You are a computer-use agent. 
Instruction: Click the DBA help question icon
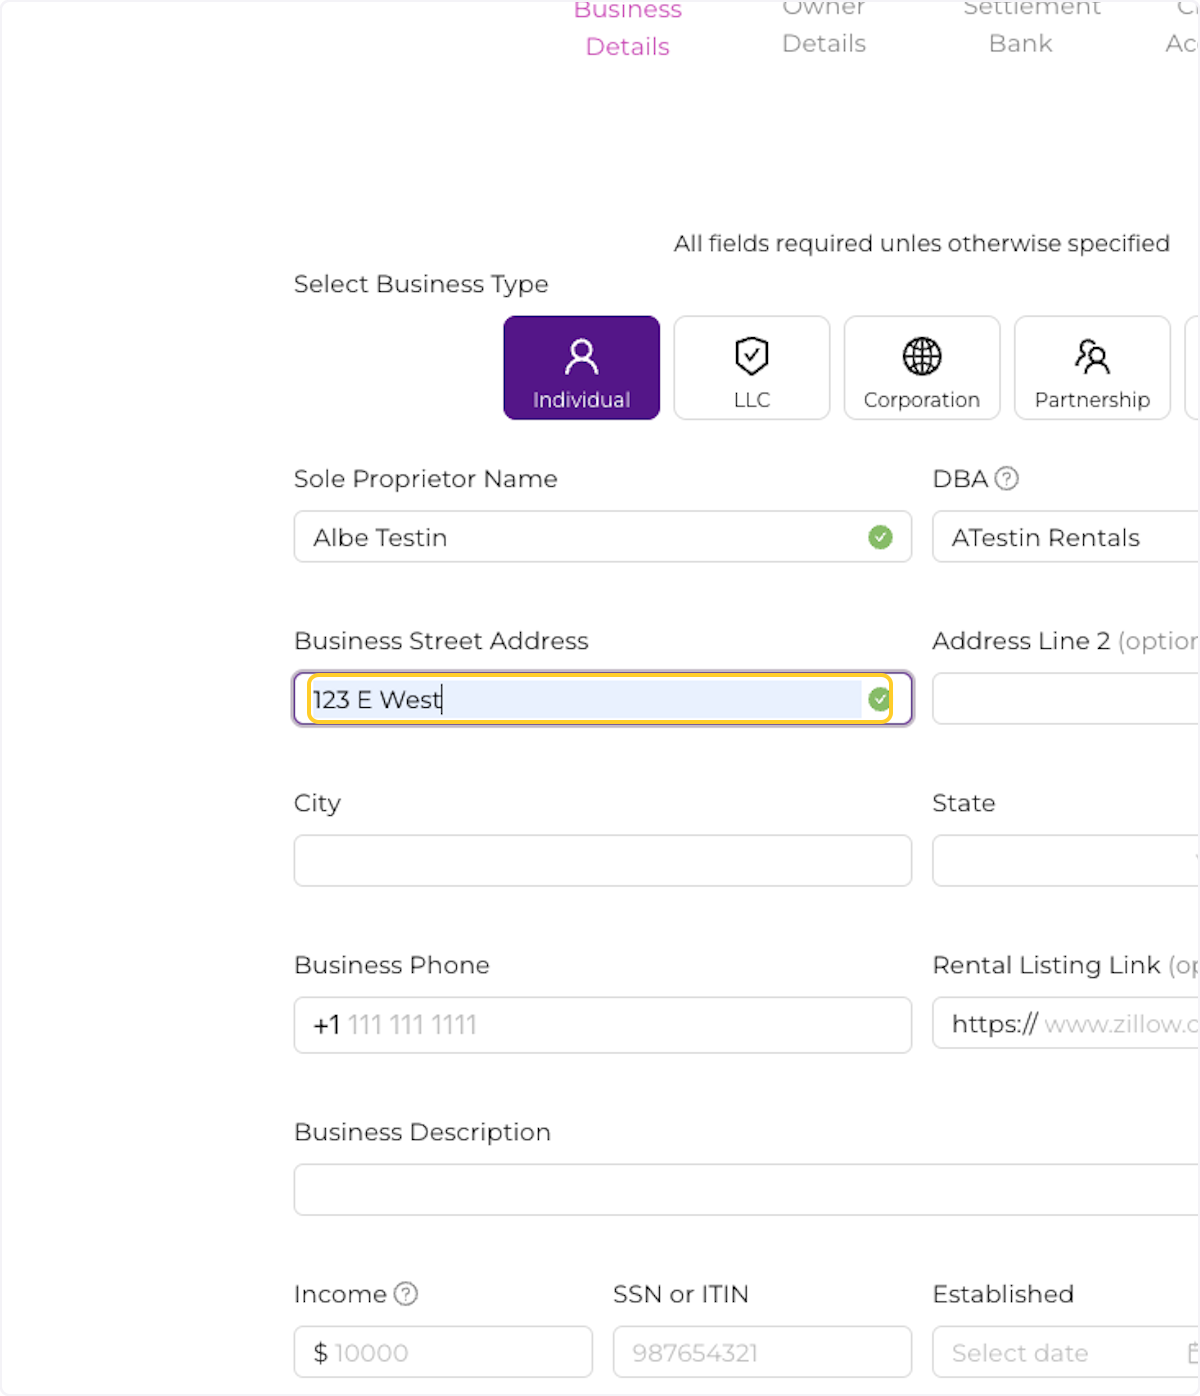coord(1007,479)
